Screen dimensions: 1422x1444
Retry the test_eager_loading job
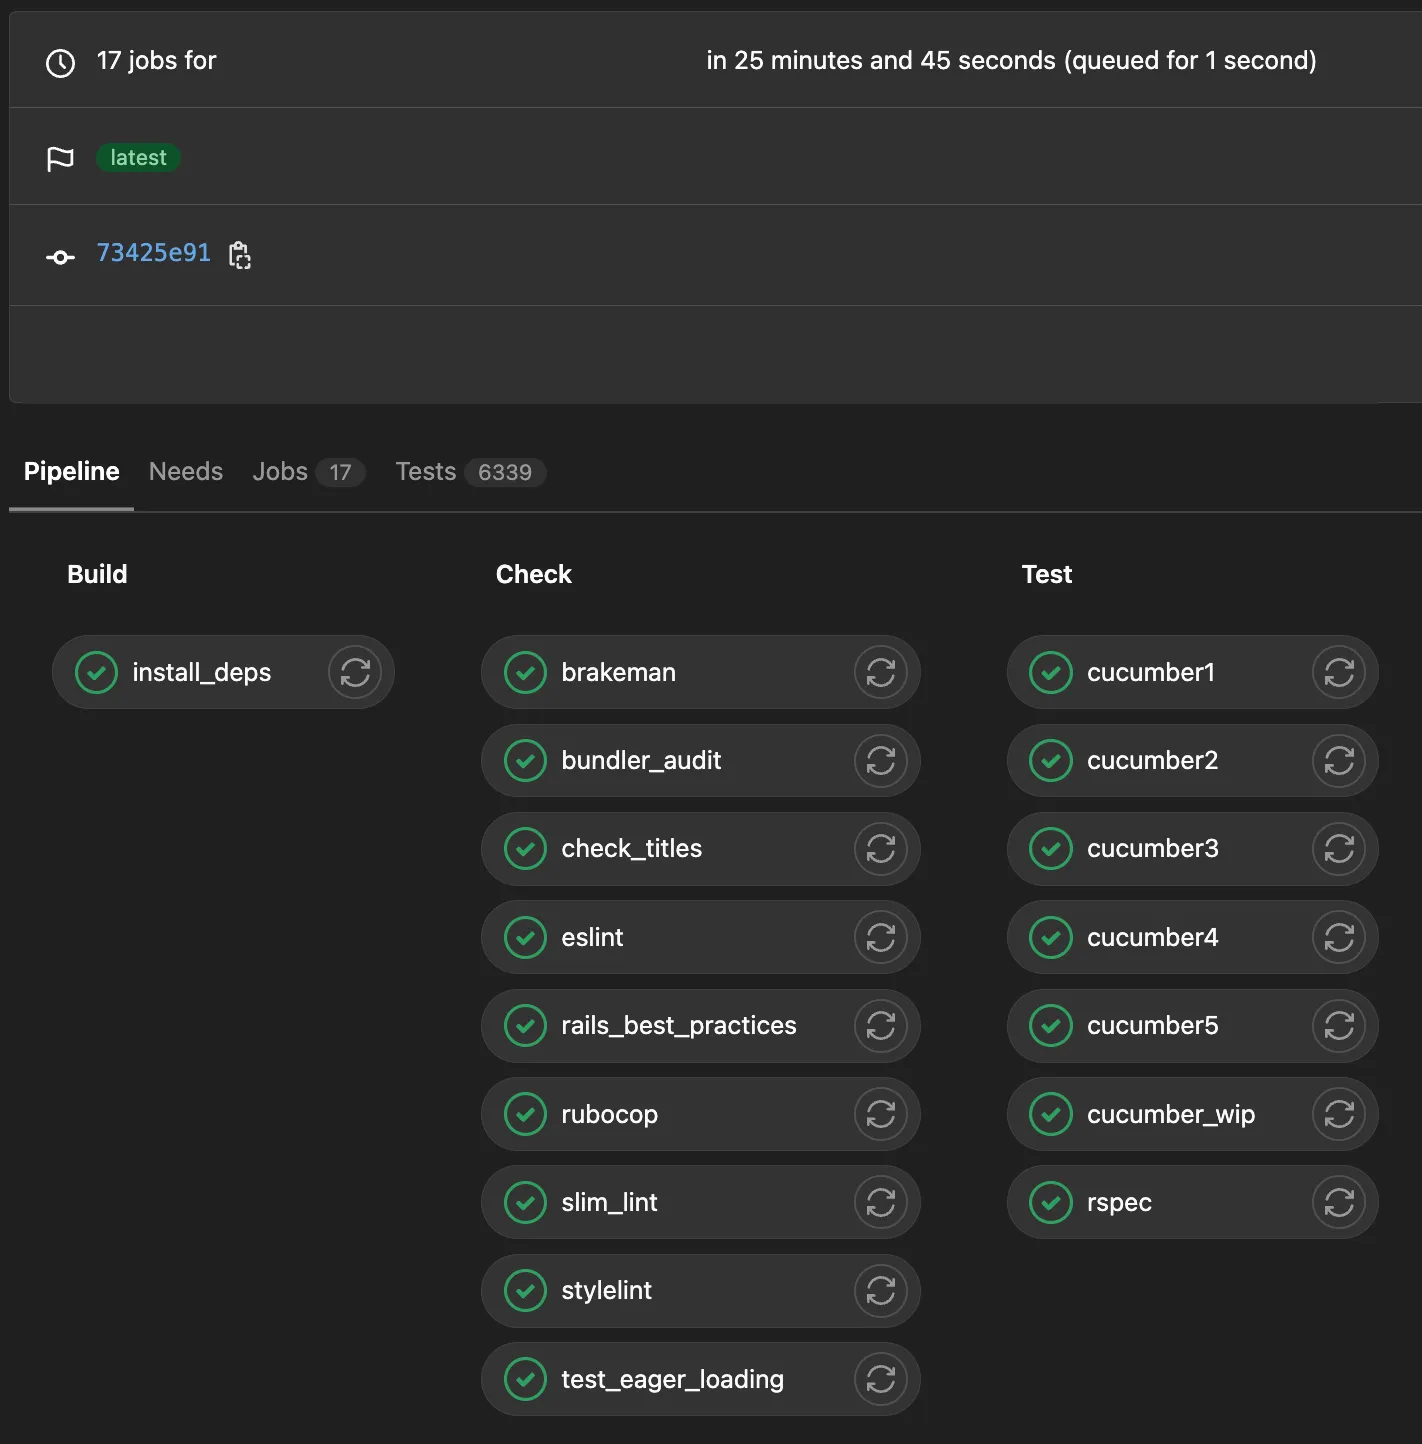[881, 1379]
